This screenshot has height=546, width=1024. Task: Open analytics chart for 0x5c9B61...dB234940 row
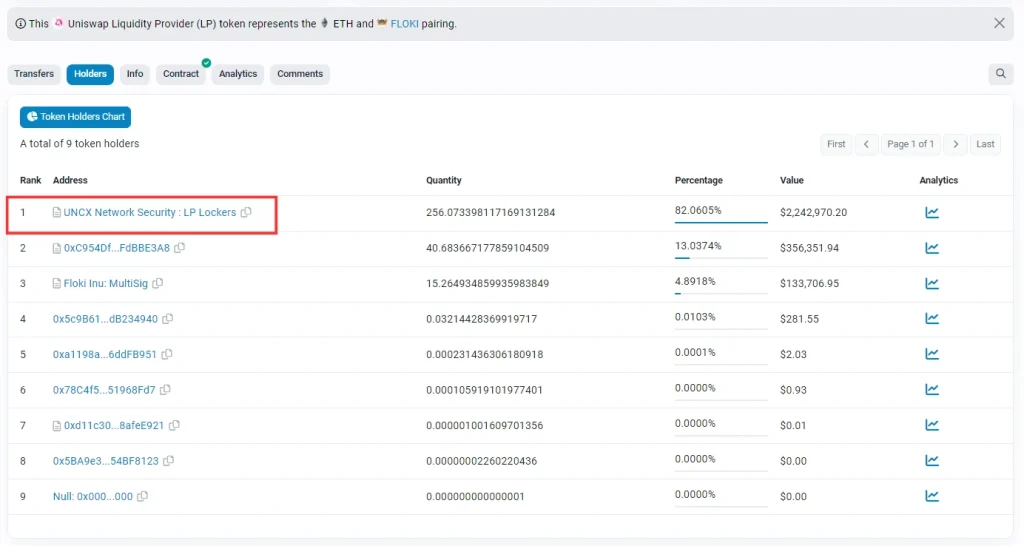pyautogui.click(x=932, y=319)
